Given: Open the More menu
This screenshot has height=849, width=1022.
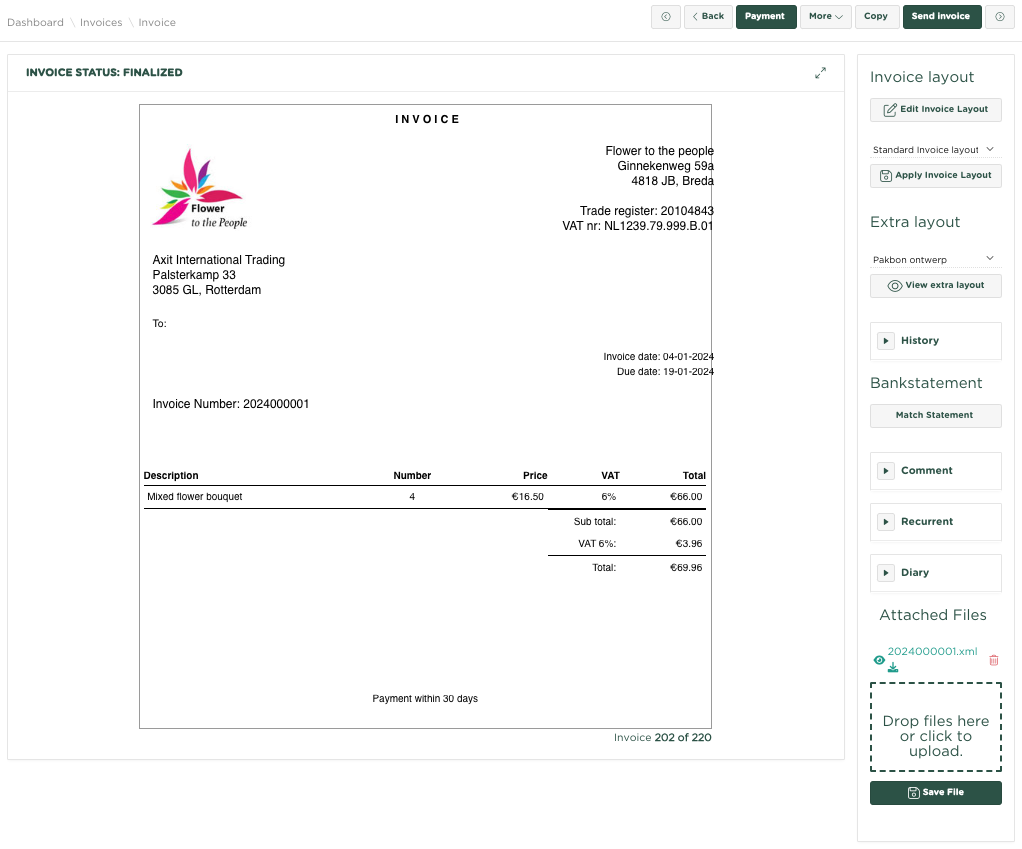Looking at the screenshot, I should pos(825,16).
